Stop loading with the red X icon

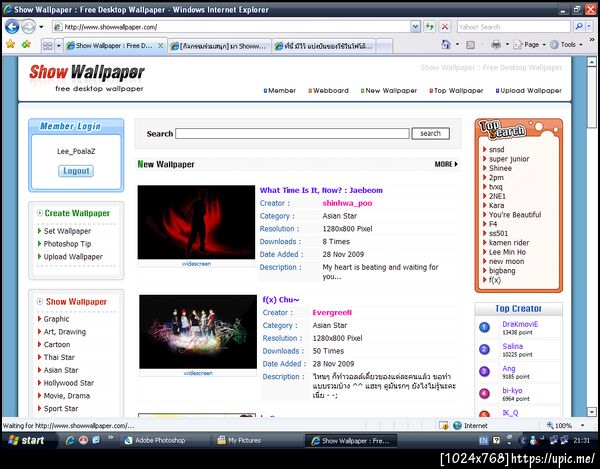point(445,27)
